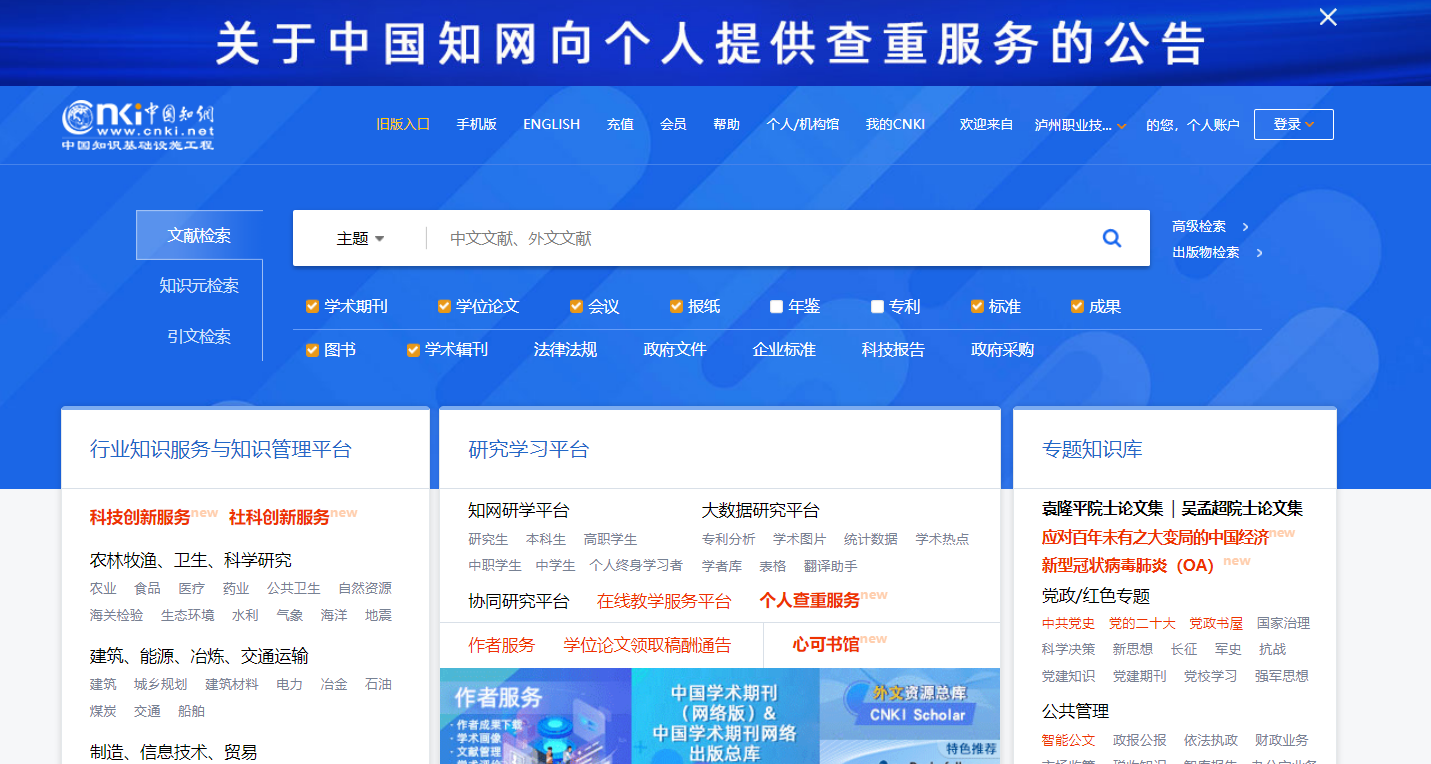Open the 个人查重服务 link
This screenshot has width=1431, height=764.
[809, 601]
